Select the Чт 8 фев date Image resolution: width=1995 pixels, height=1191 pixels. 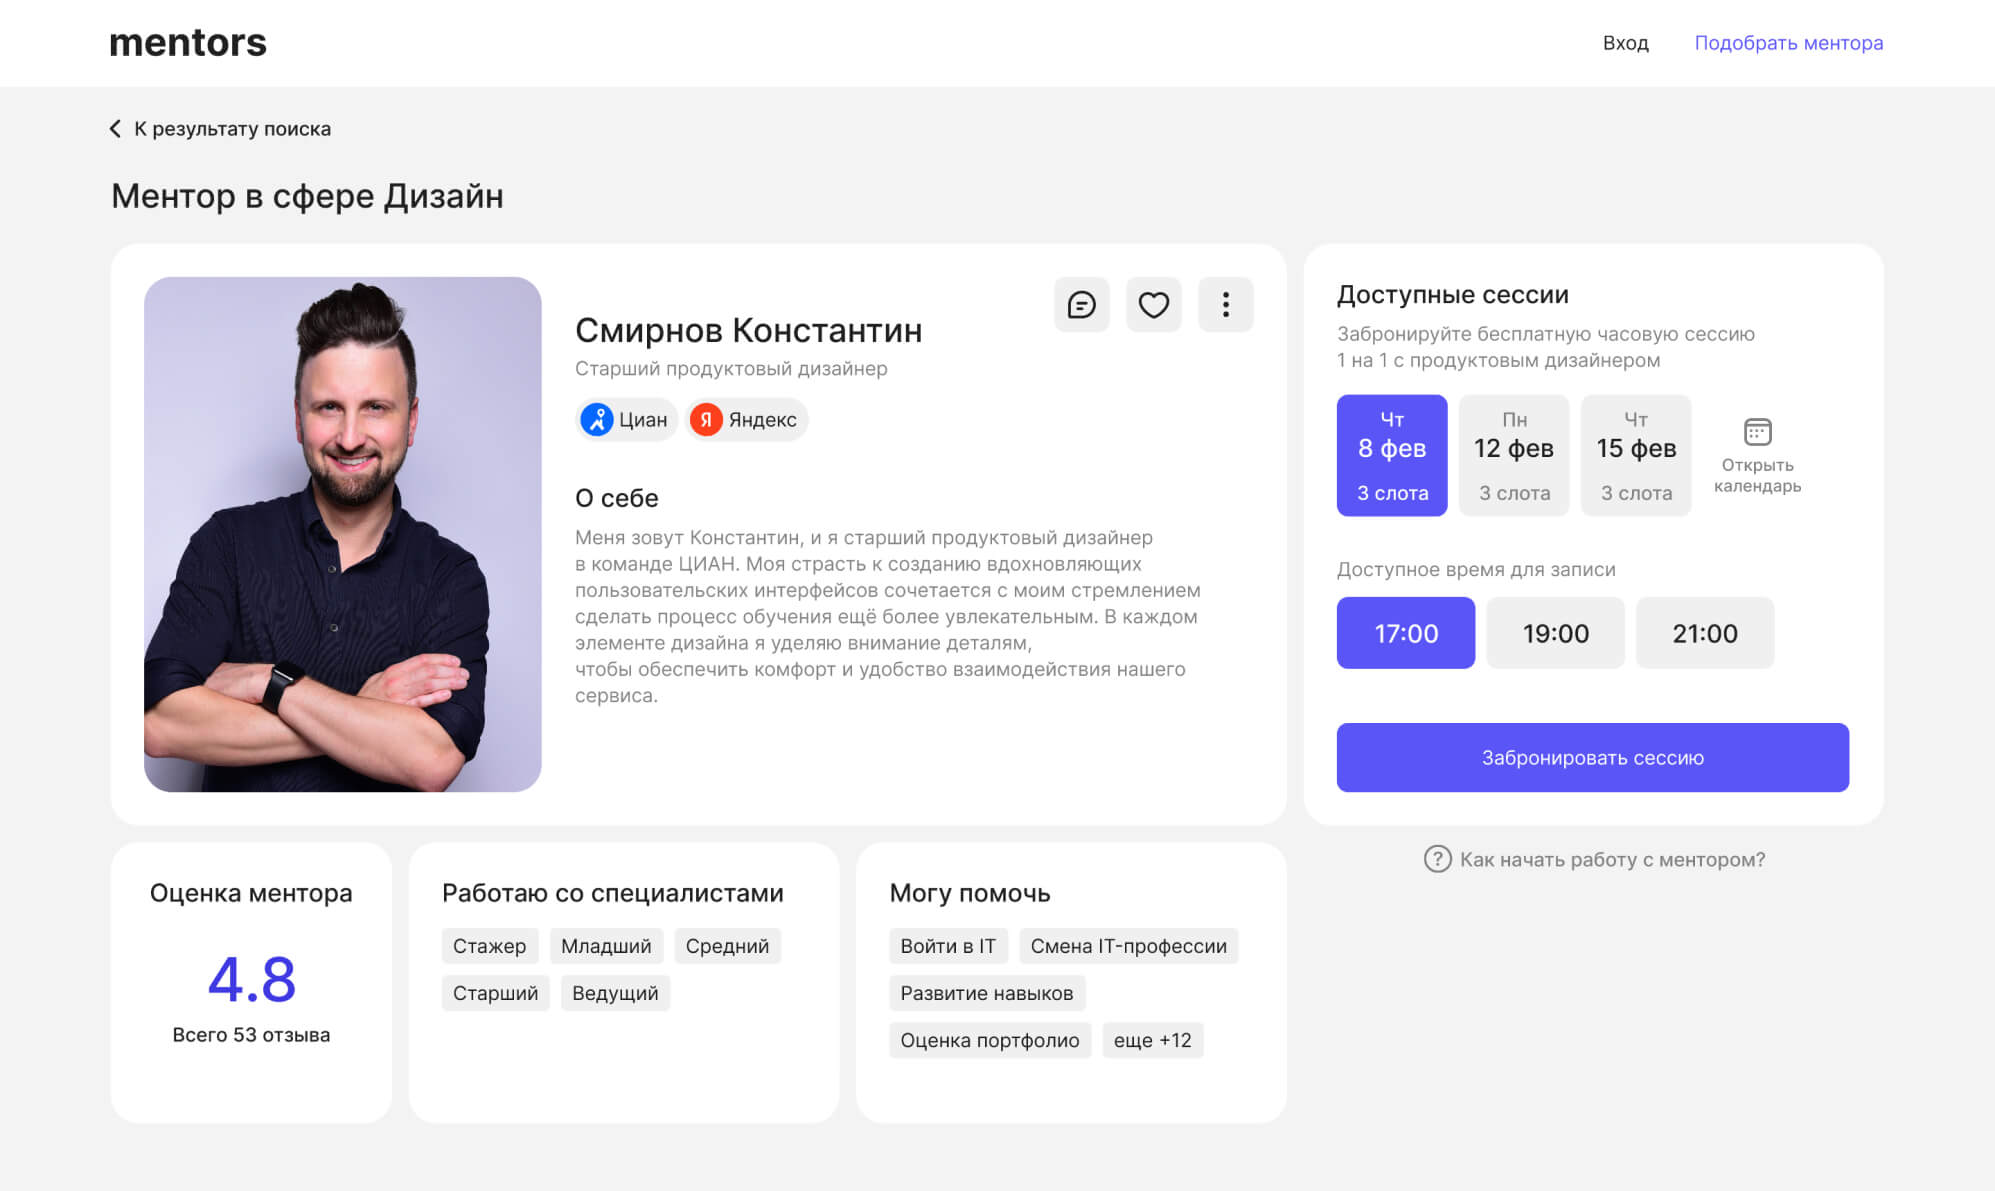(x=1391, y=455)
